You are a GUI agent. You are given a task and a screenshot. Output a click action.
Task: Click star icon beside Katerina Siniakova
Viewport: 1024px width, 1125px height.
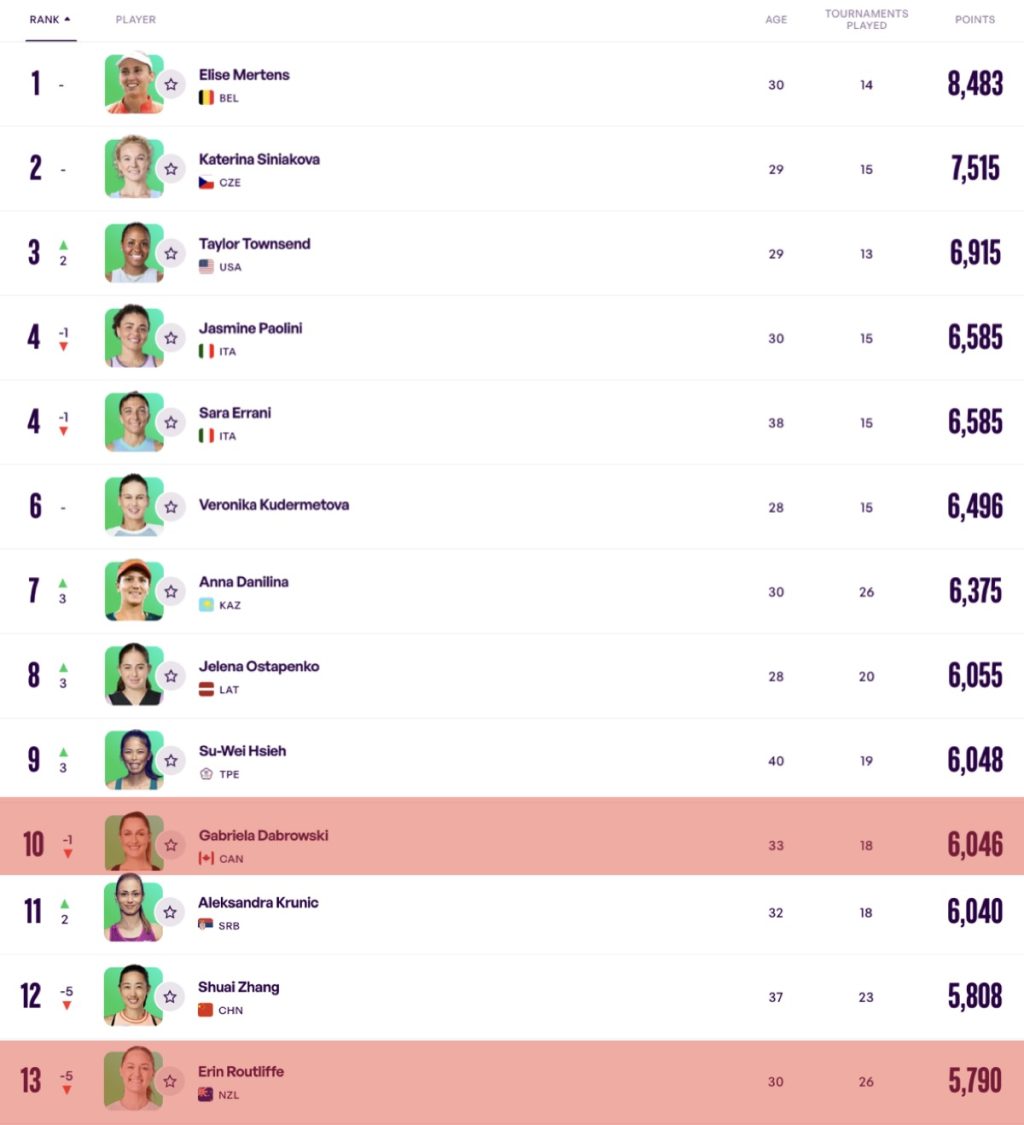click(x=171, y=169)
